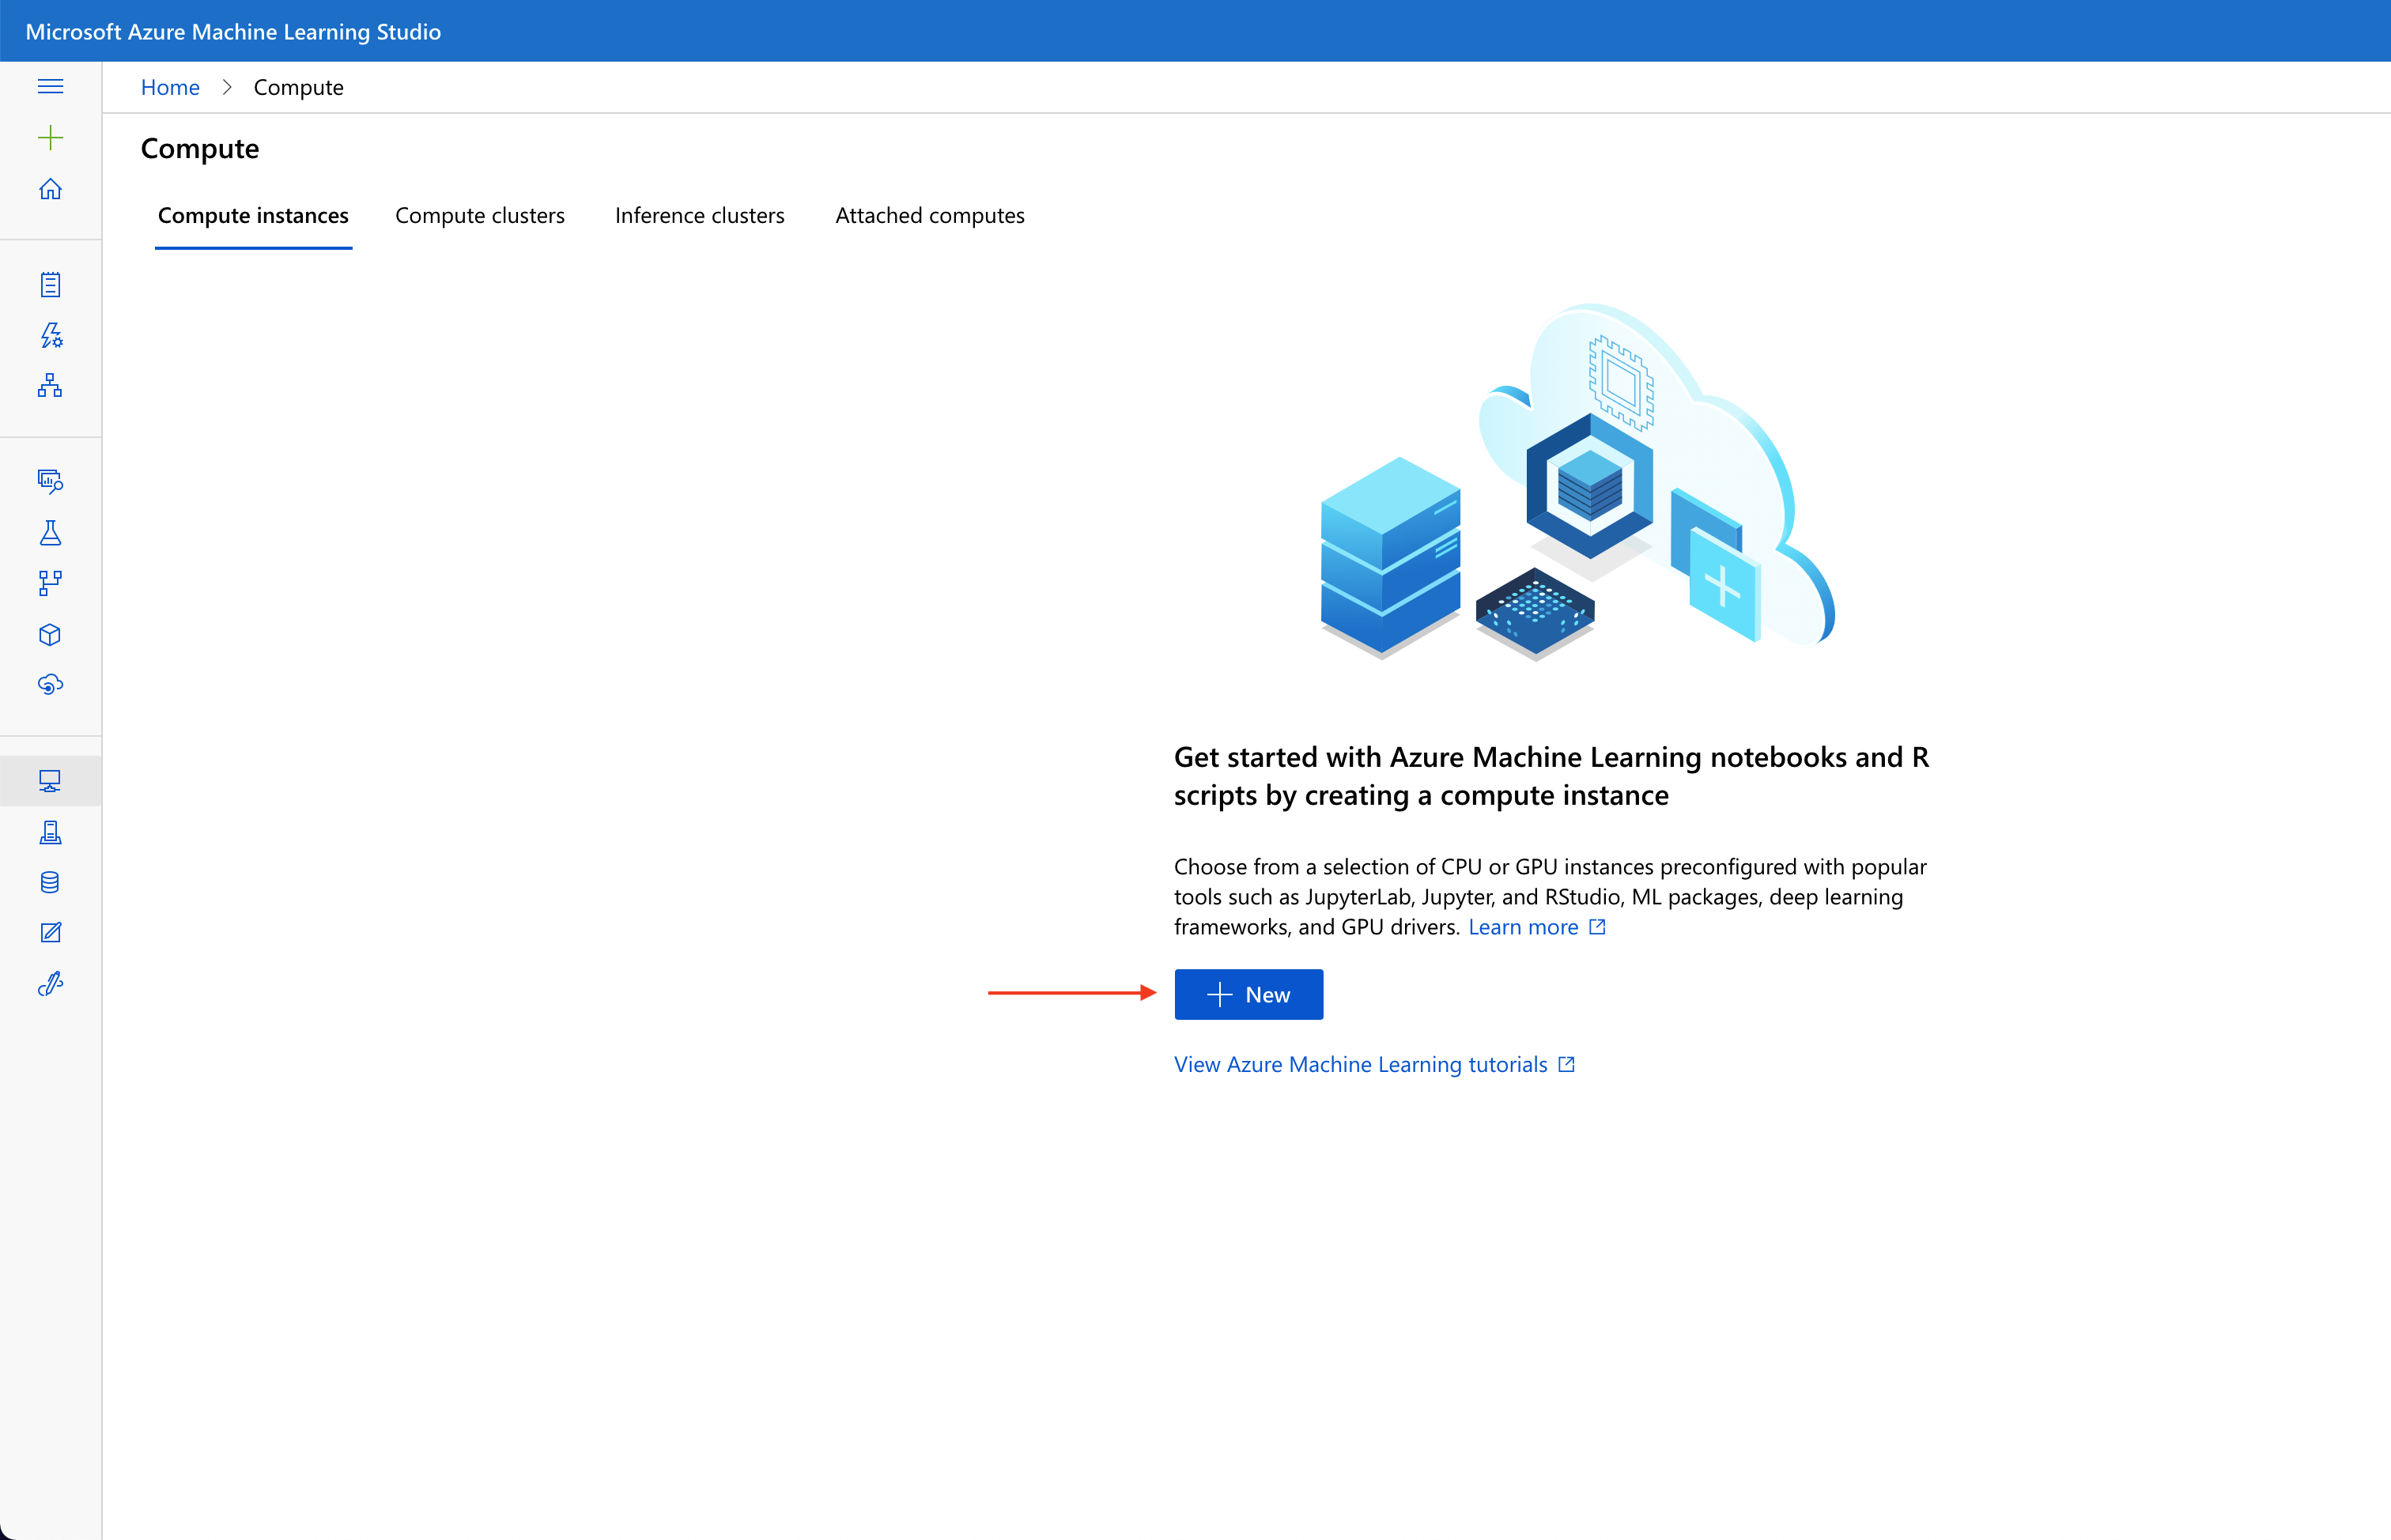Click the external link icon beside Learn more
Viewport: 2391px width, 1540px height.
pyautogui.click(x=1597, y=926)
